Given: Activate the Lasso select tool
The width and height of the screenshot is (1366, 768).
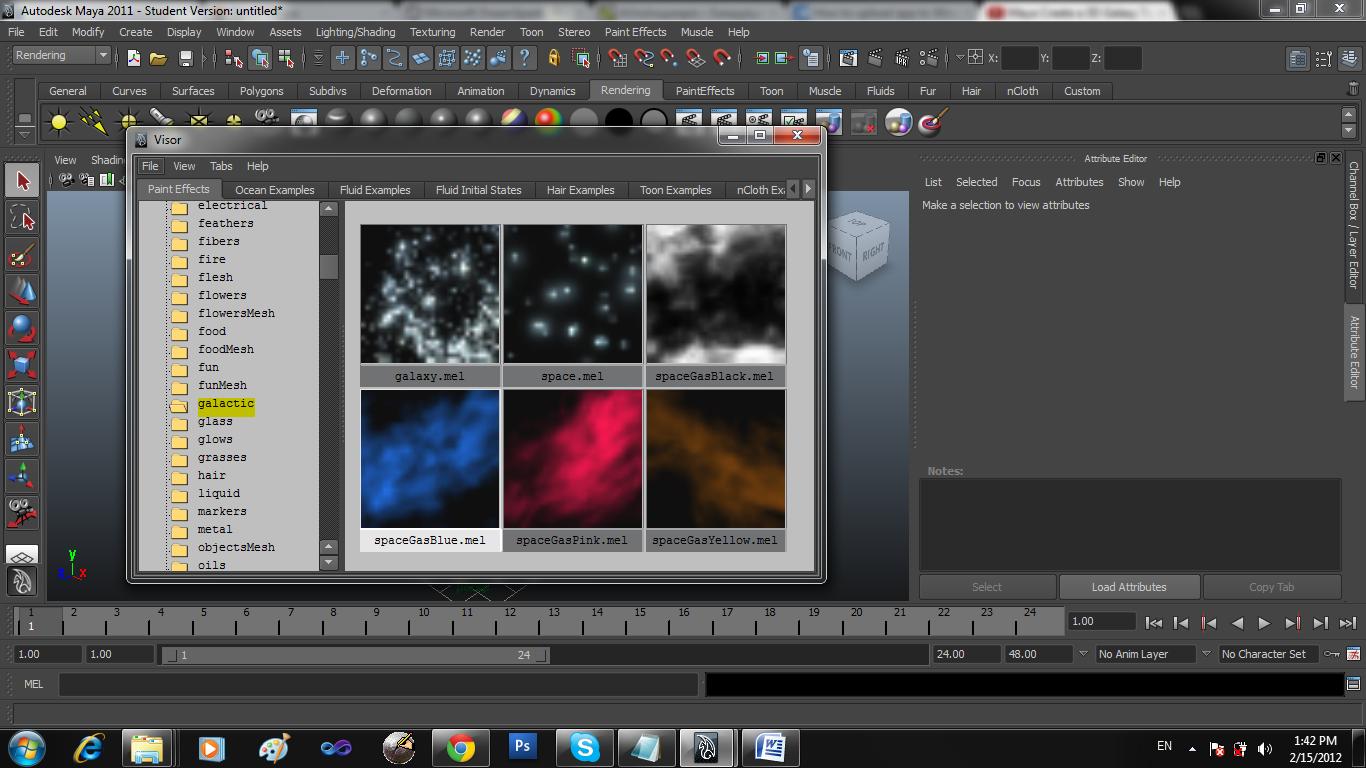Looking at the screenshot, I should pos(22,217).
